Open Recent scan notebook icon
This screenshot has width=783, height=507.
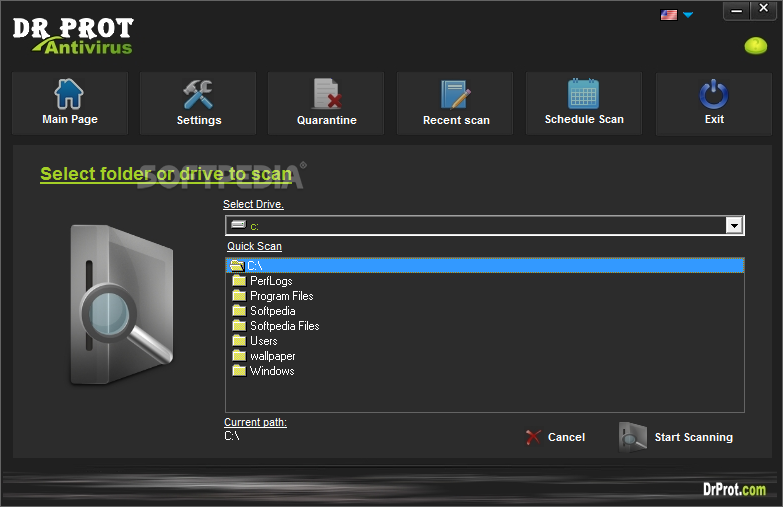tap(455, 94)
